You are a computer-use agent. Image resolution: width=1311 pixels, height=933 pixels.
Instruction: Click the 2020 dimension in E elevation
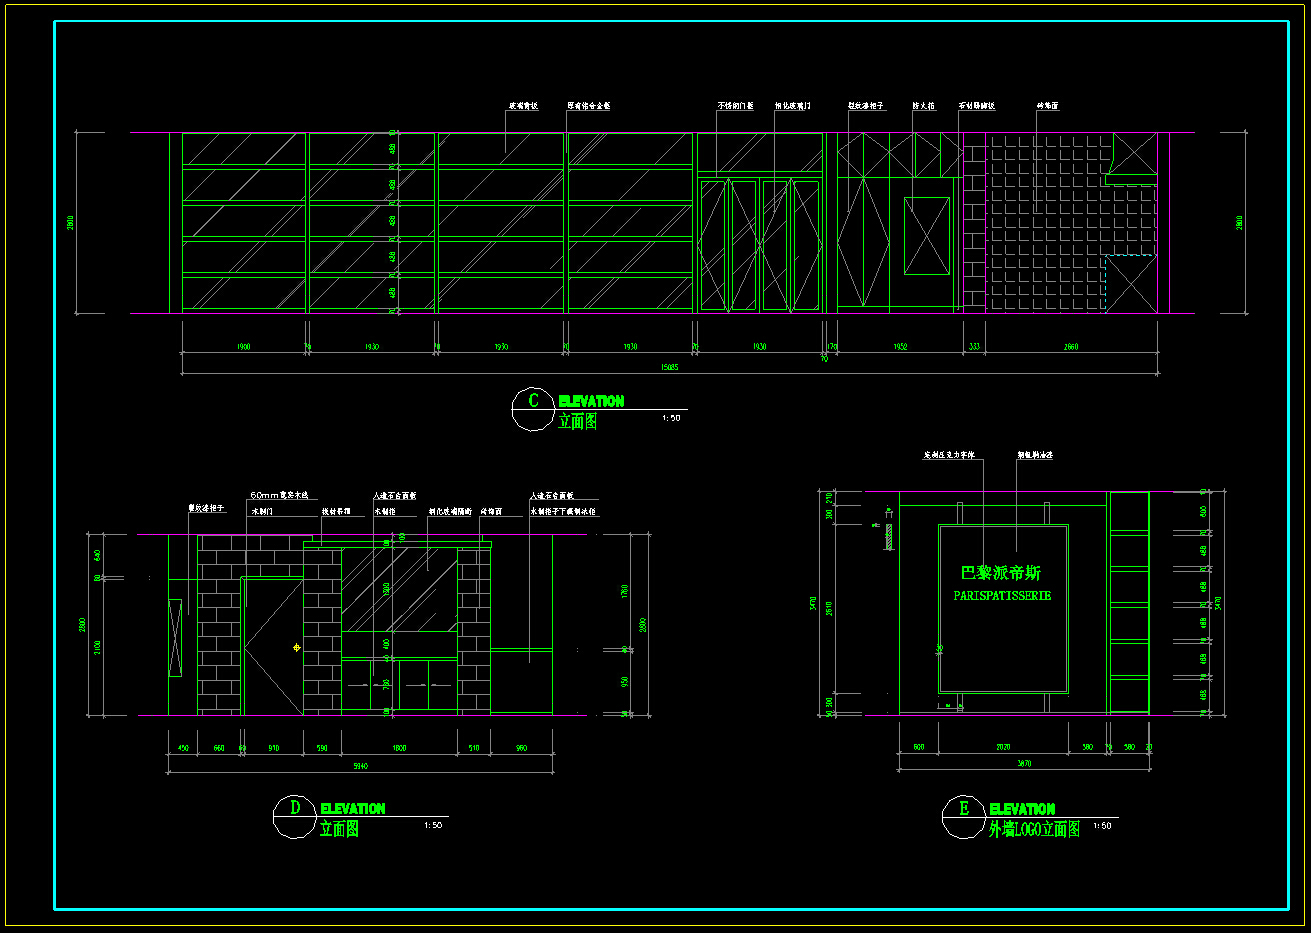(1003, 747)
